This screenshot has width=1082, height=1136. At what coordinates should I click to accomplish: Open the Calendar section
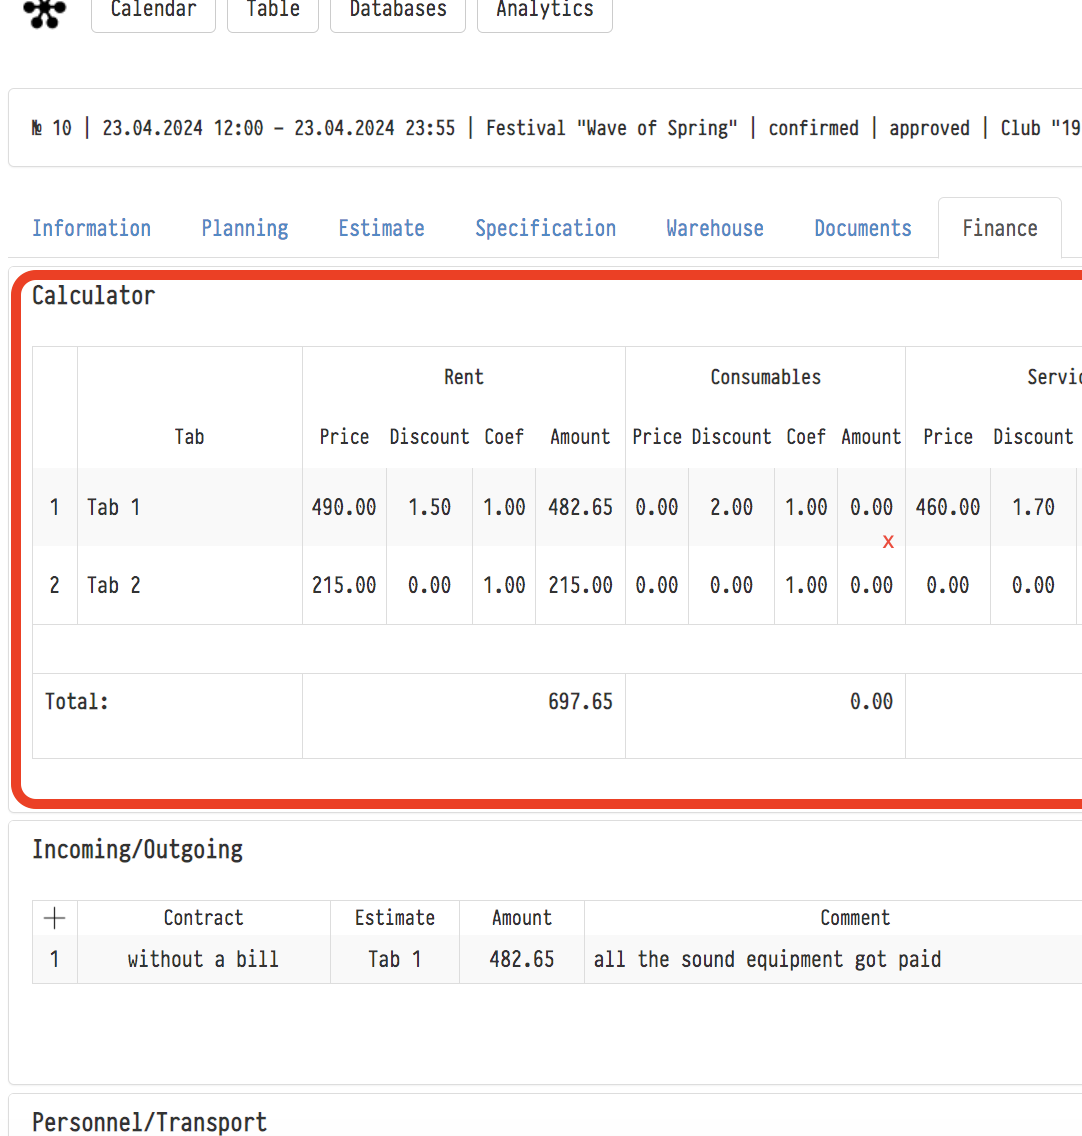point(153,12)
